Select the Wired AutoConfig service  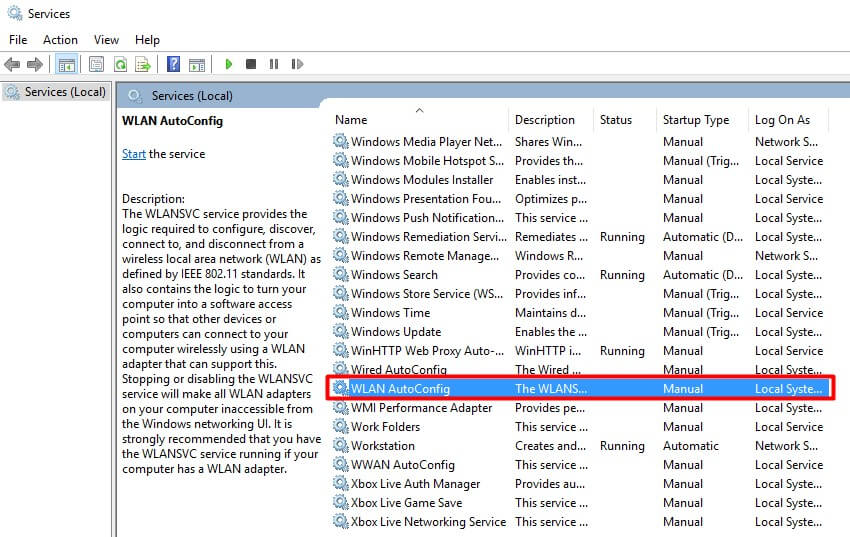(x=579, y=369)
